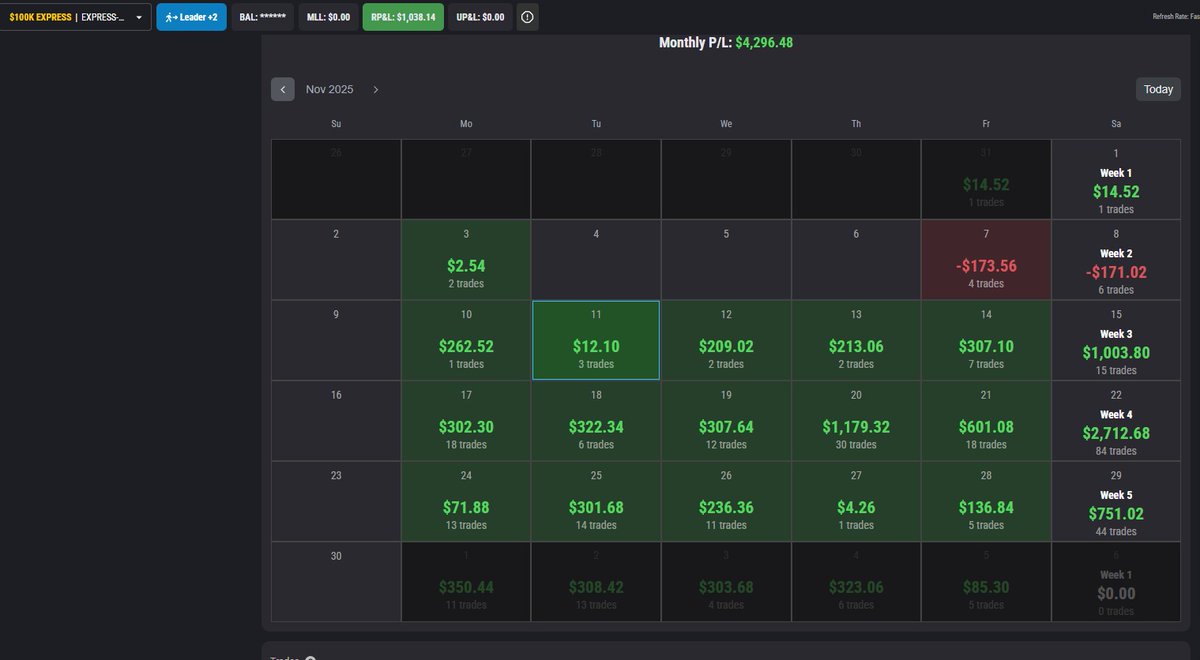Select November 3 cell showing $2.54
The image size is (1200, 660).
[466, 260]
